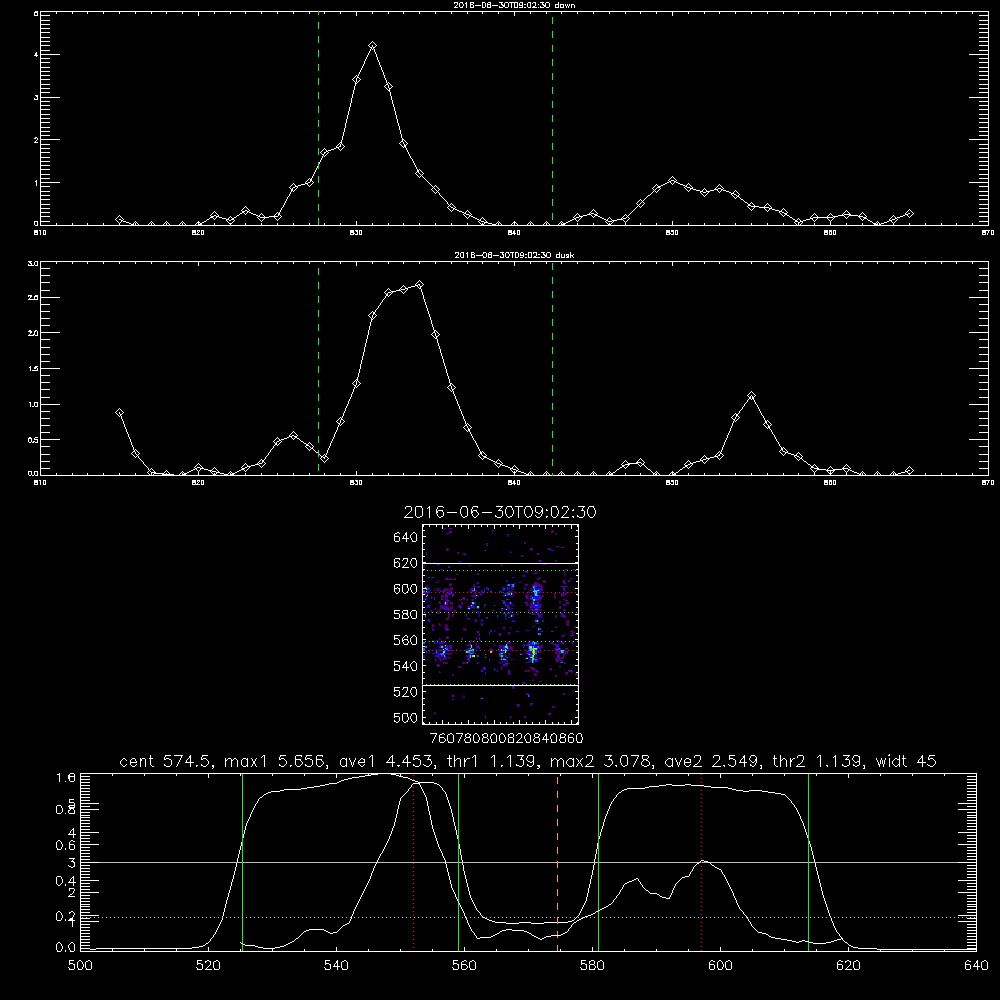Click the spectrogram's y-axis label '600'

coord(406,589)
